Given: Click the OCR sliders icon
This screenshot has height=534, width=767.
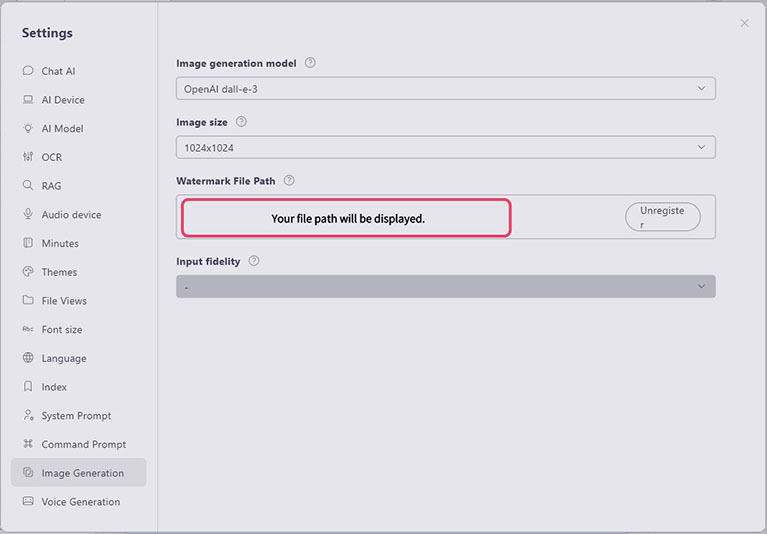Looking at the screenshot, I should point(28,157).
